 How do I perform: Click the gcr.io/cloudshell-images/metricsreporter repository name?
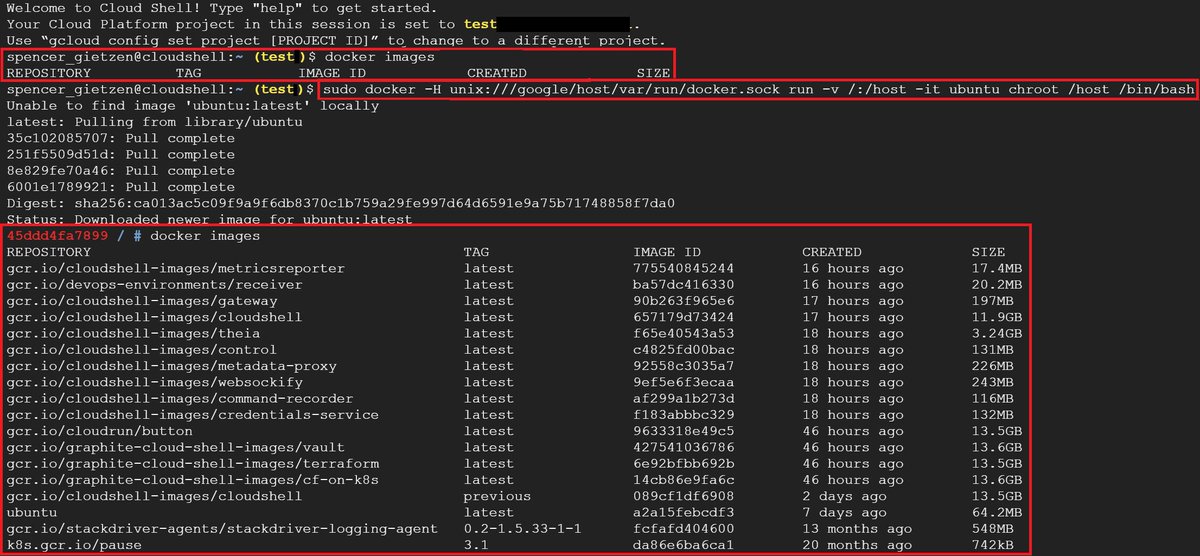point(175,268)
